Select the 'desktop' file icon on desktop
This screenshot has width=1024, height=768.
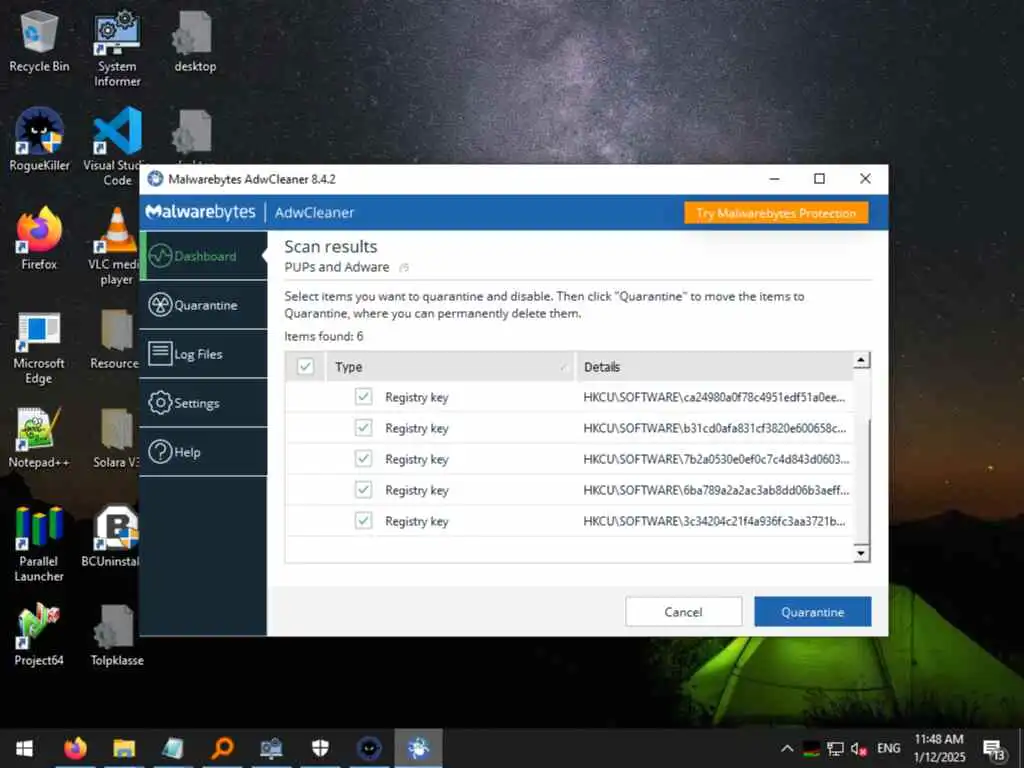[x=195, y=40]
